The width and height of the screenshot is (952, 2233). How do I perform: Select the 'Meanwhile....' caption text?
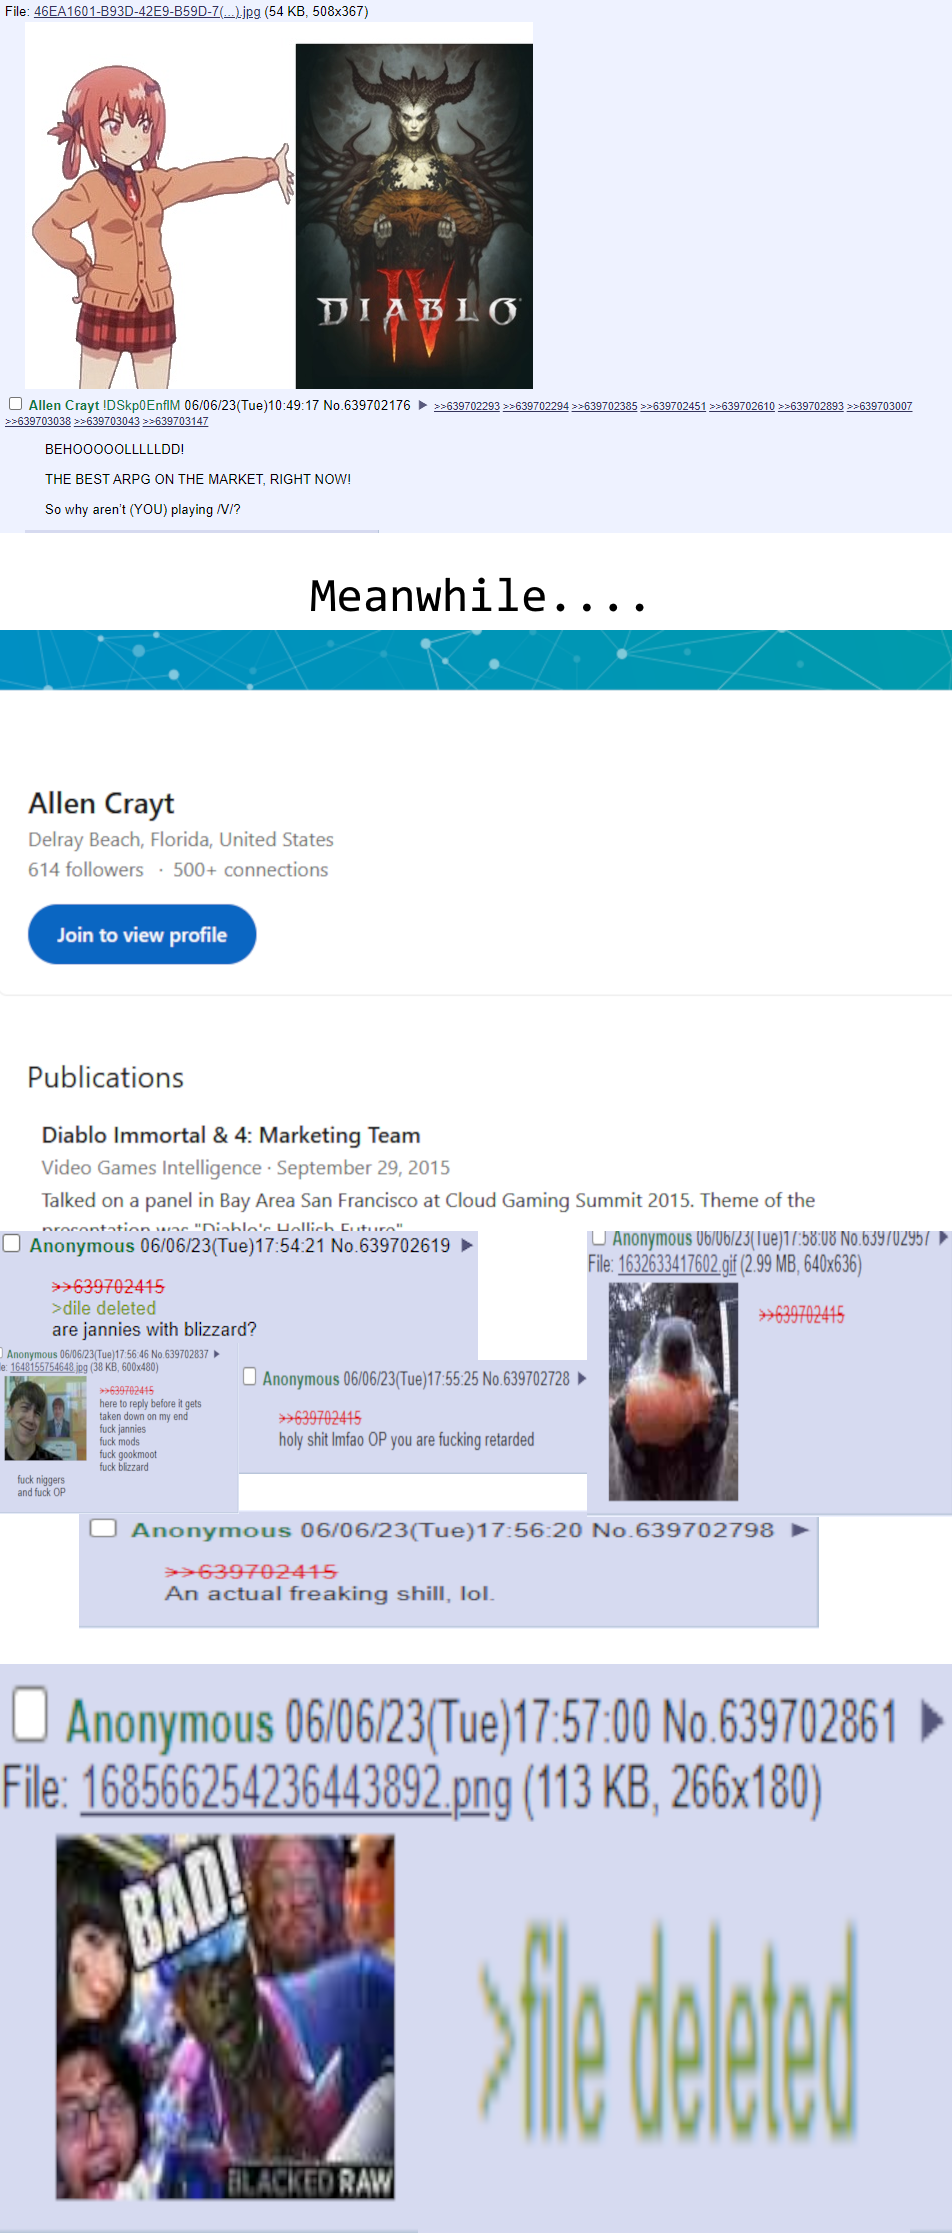tap(479, 596)
